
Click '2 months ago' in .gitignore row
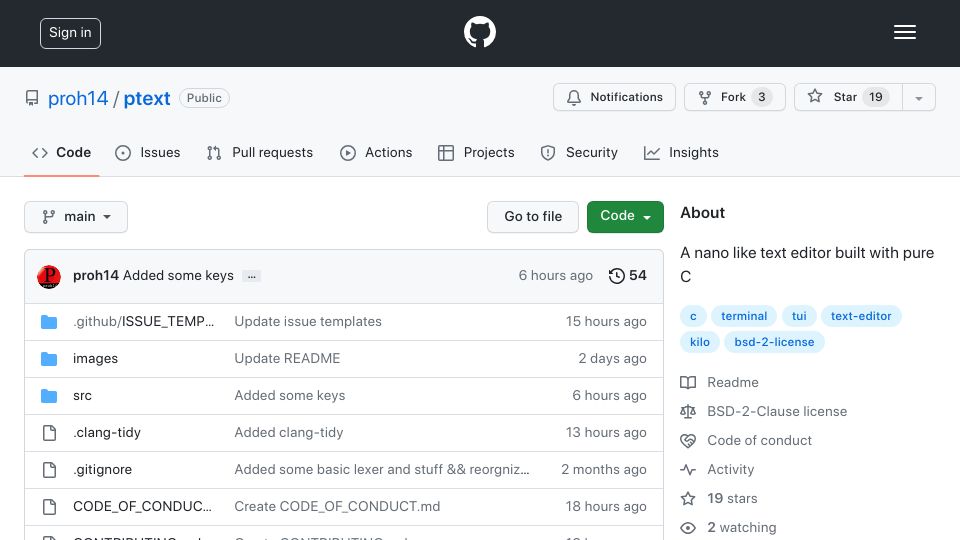tap(604, 470)
